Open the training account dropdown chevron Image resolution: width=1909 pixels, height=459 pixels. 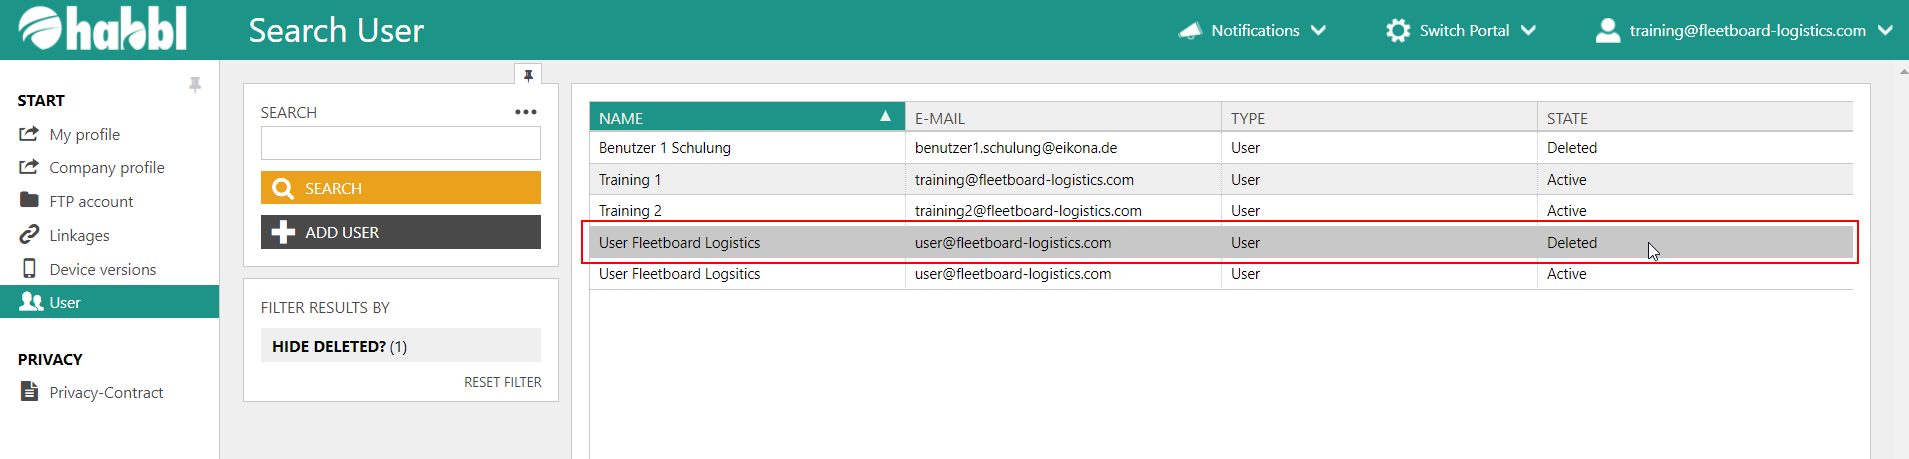(1885, 31)
